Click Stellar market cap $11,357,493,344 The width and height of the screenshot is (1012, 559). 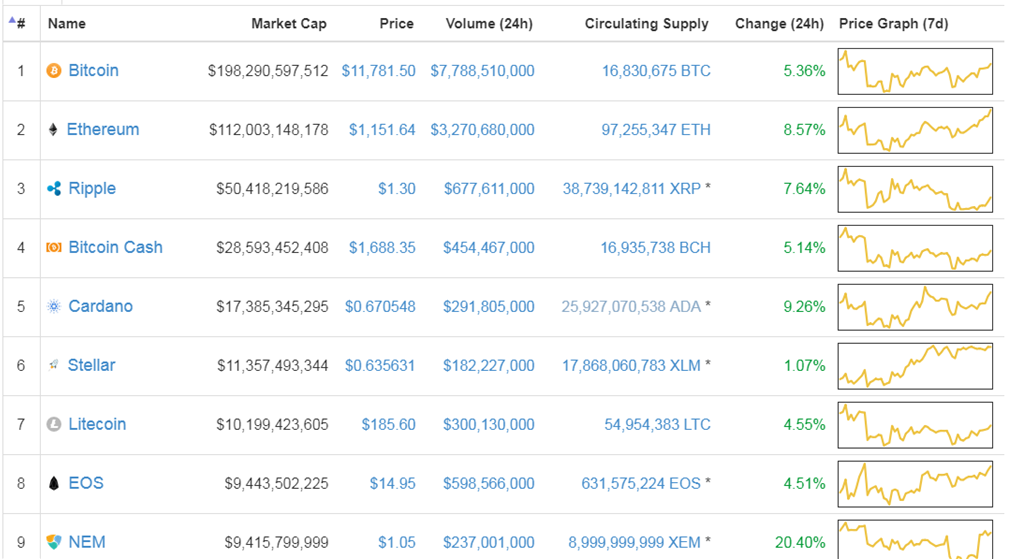(x=272, y=366)
